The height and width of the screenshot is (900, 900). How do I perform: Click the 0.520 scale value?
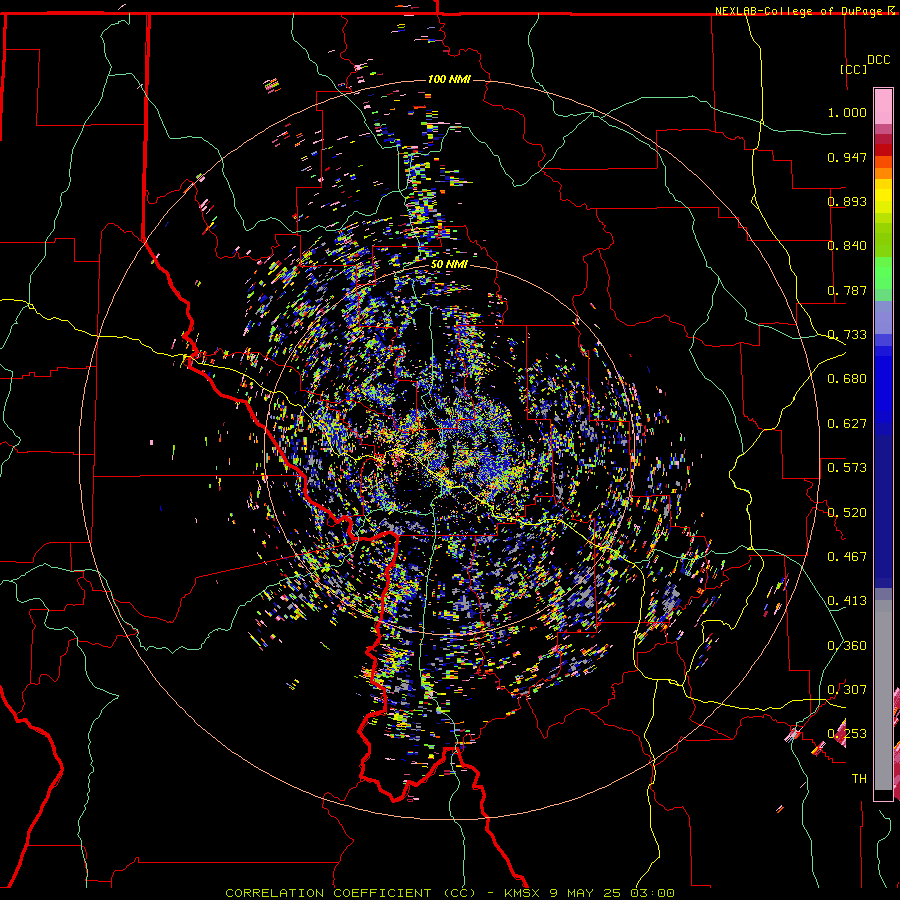[x=847, y=513]
